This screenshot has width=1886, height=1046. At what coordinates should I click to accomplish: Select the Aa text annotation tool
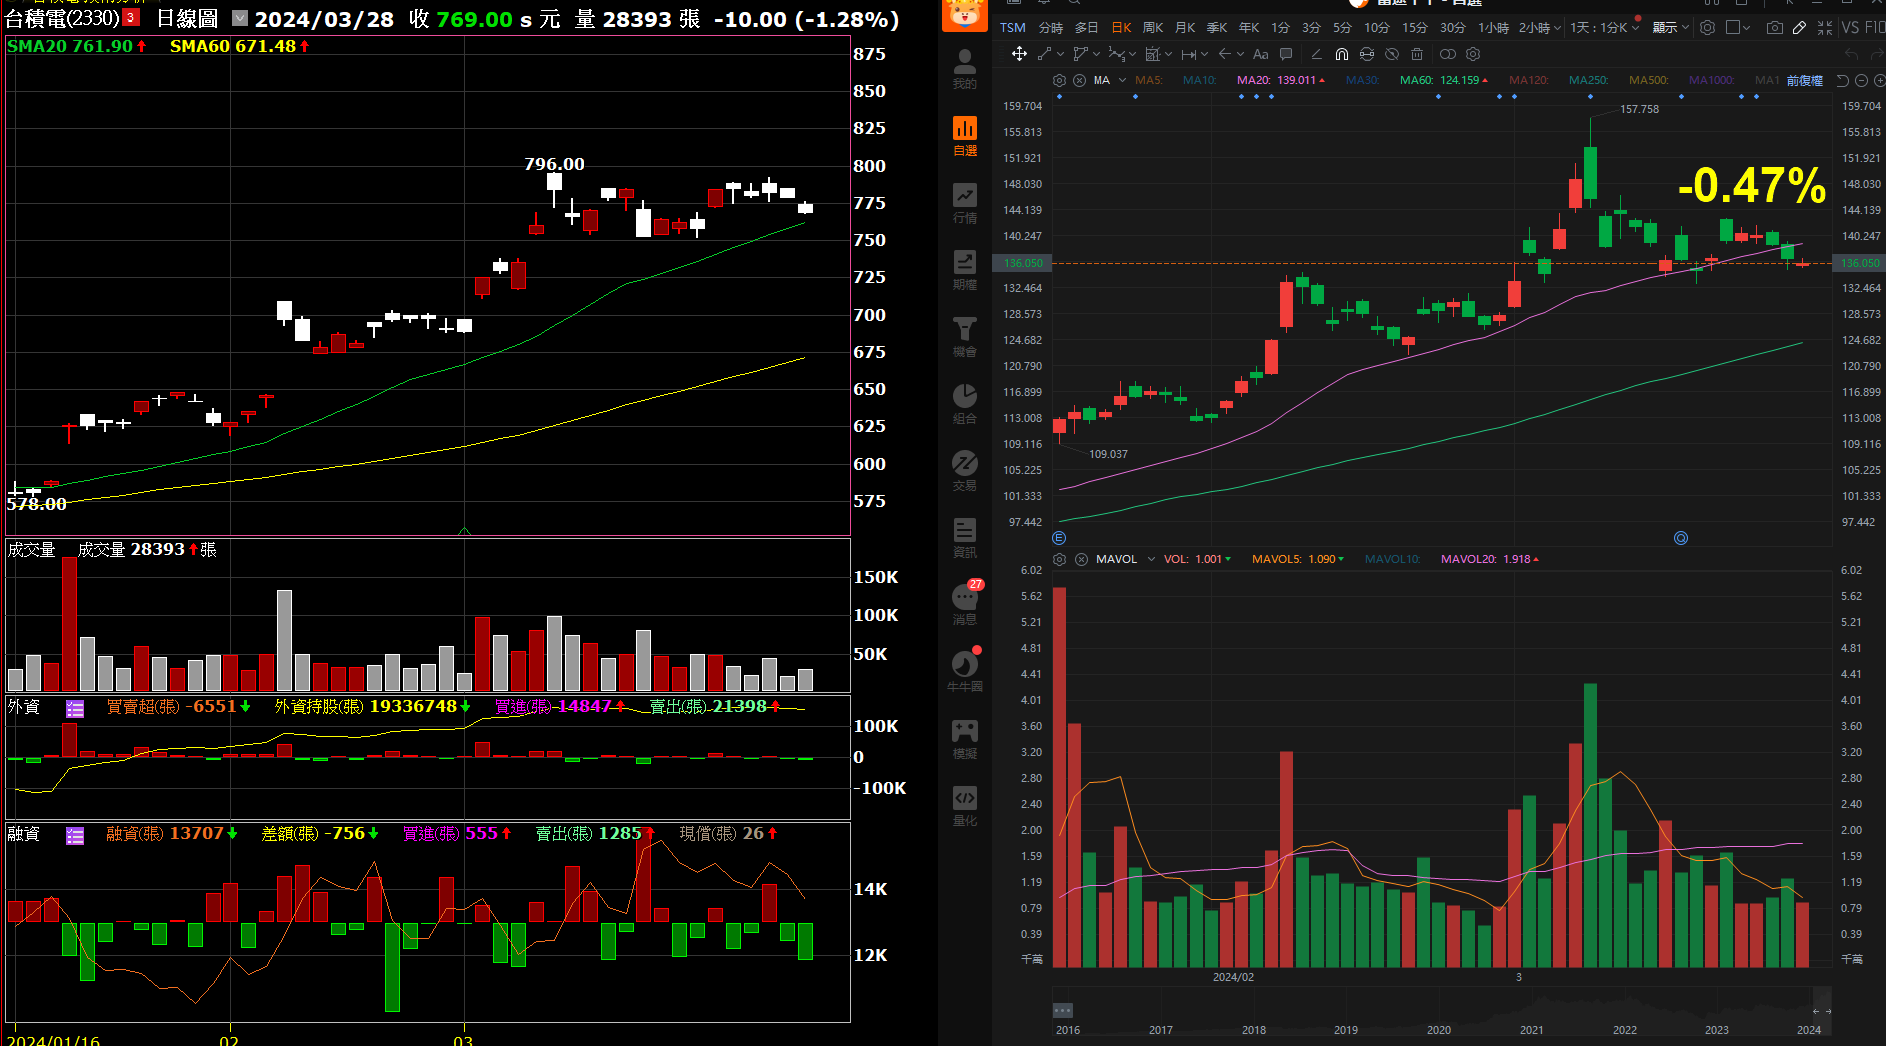1260,54
